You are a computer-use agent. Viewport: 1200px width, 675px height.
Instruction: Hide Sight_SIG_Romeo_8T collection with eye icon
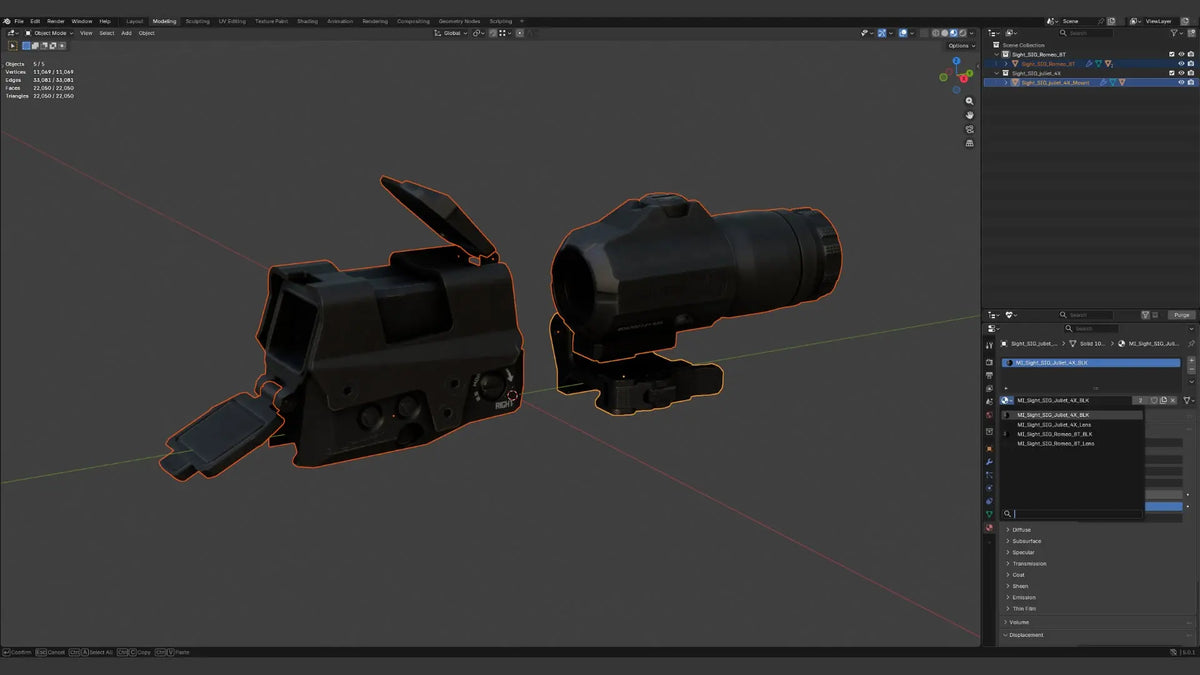(1181, 54)
